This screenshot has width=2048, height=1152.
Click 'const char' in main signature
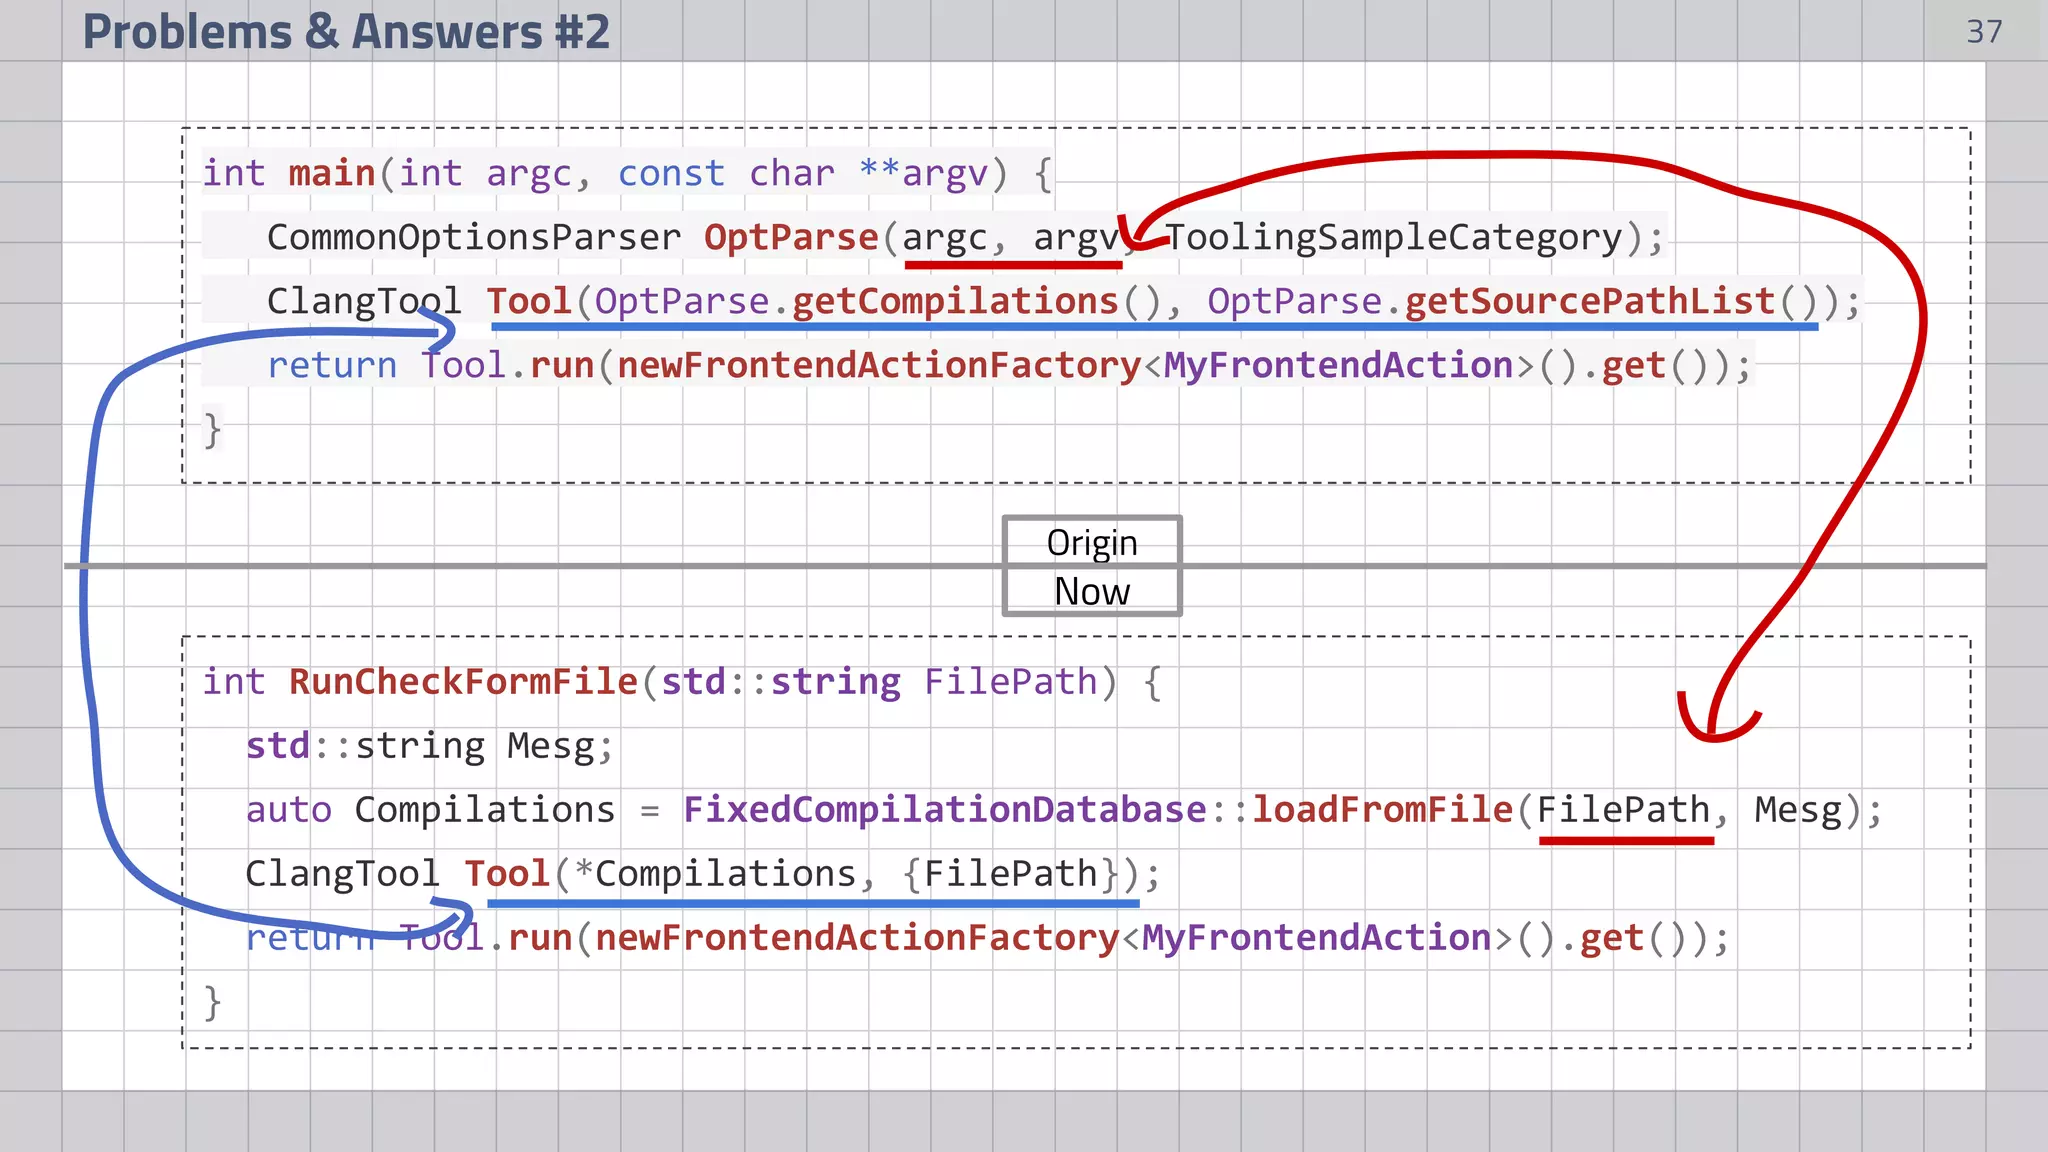[726, 173]
